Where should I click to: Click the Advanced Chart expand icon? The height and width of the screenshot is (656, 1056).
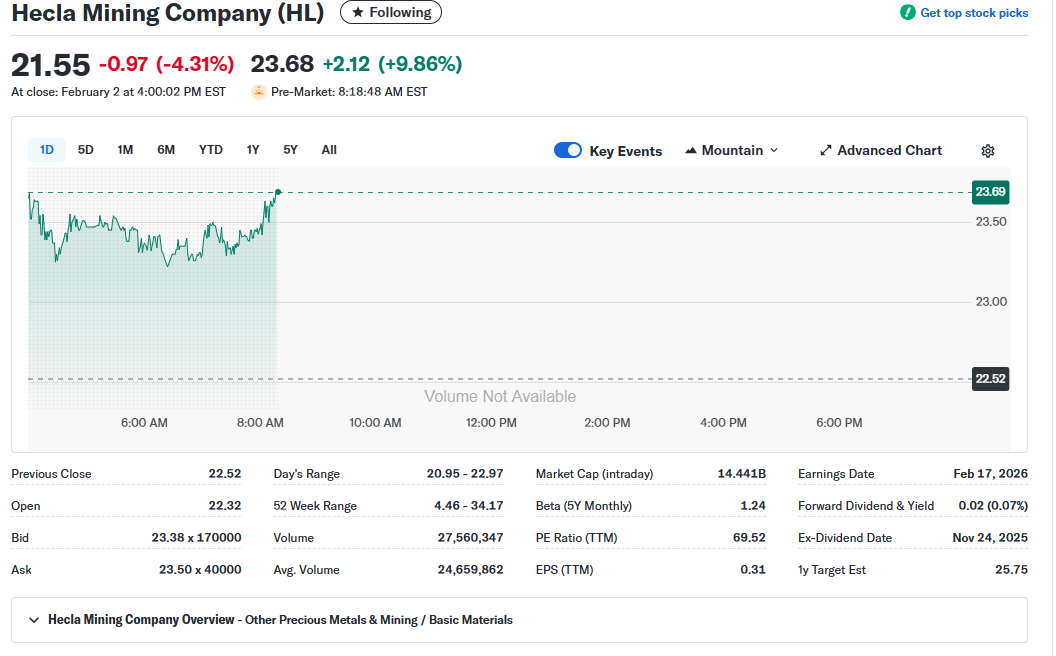pyautogui.click(x=826, y=151)
